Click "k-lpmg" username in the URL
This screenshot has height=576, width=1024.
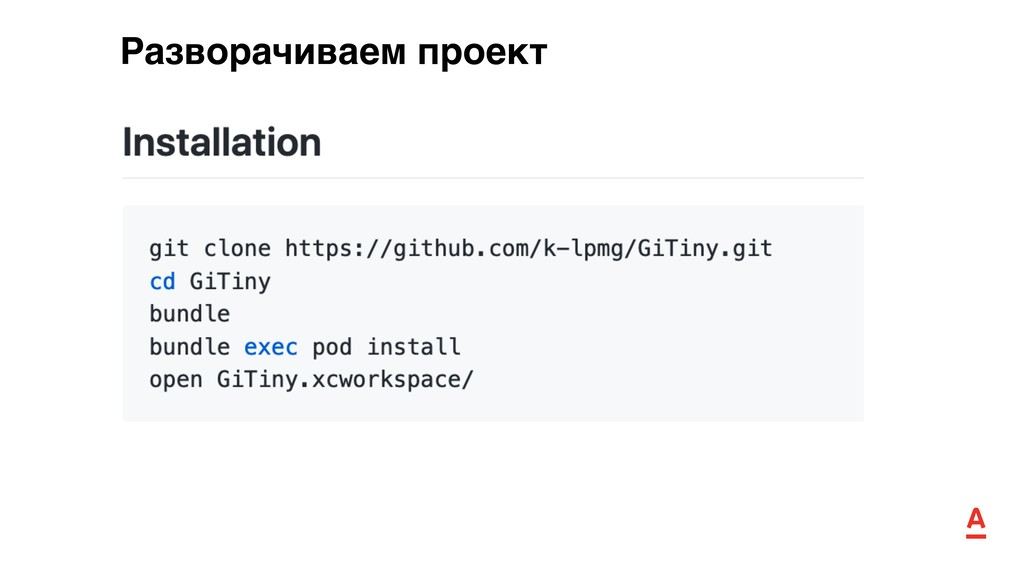(583, 249)
